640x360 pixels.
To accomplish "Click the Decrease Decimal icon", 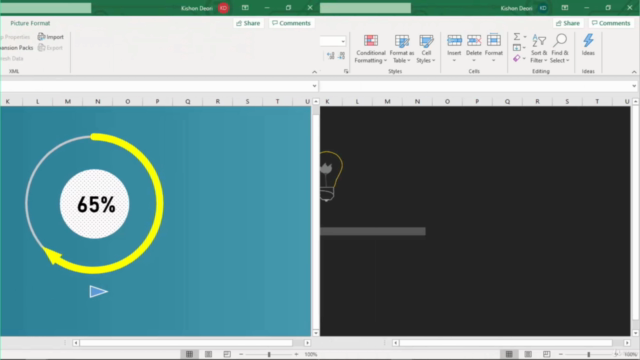I will point(342,56).
